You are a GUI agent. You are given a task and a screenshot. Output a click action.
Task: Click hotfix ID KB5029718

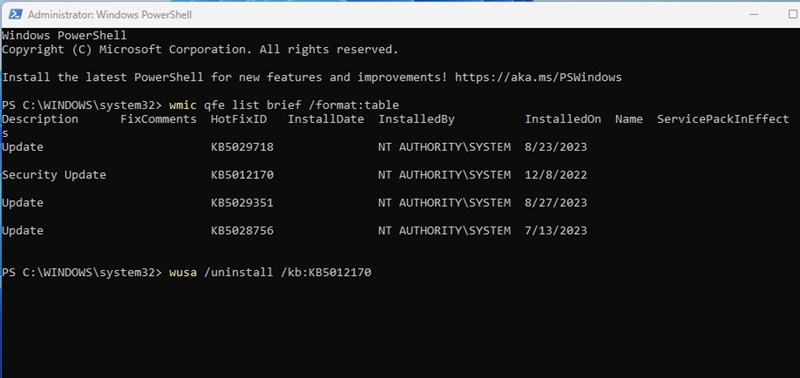[242, 147]
